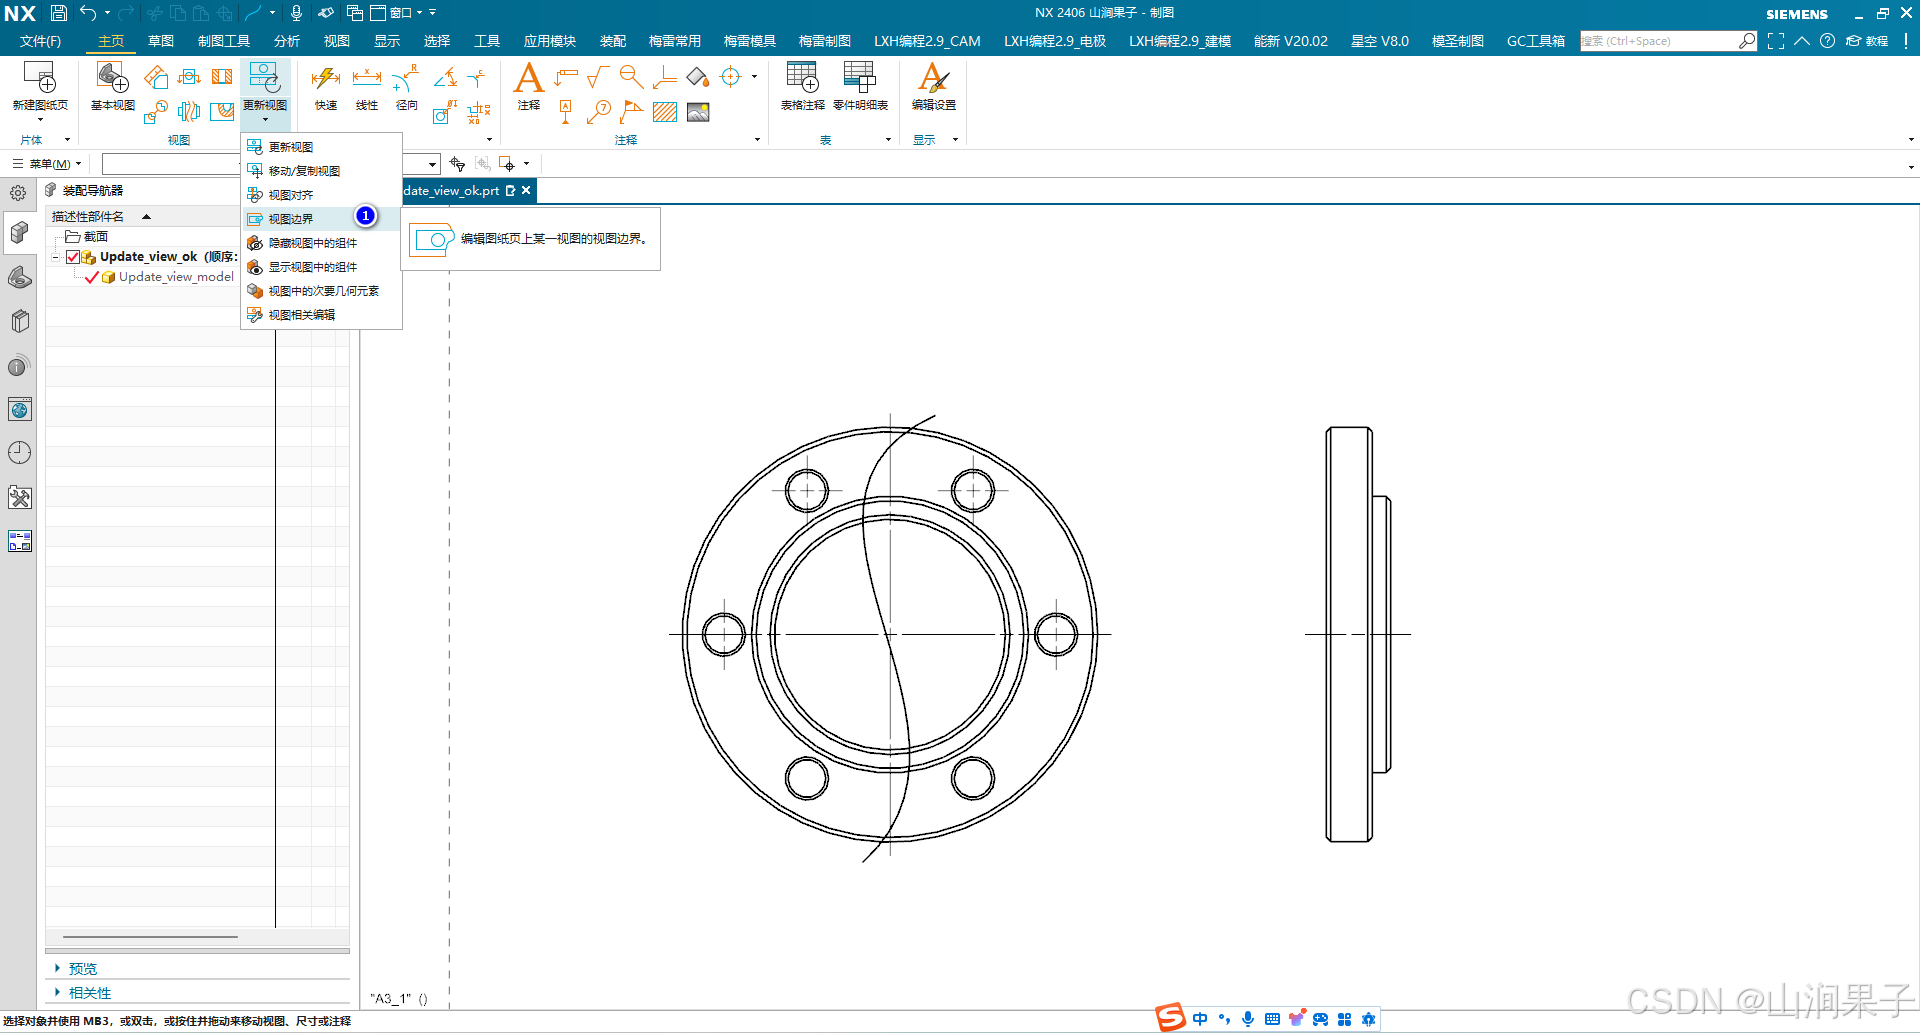The width and height of the screenshot is (1920, 1033).
Task: Toggle the Update_view_model component check mark
Action: (92, 277)
